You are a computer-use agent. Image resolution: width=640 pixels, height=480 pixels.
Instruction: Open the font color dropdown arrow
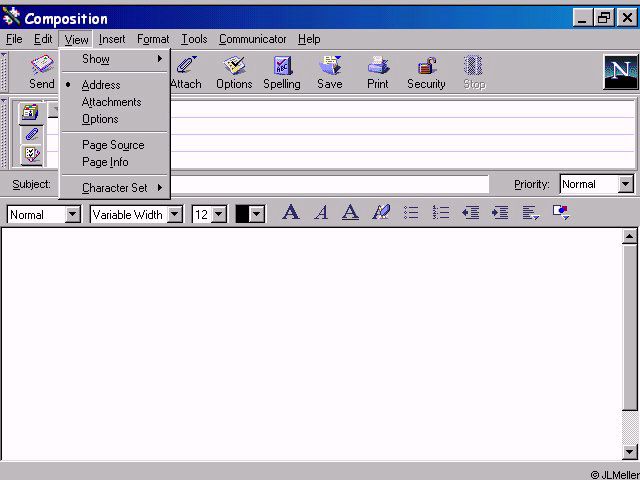[257, 214]
